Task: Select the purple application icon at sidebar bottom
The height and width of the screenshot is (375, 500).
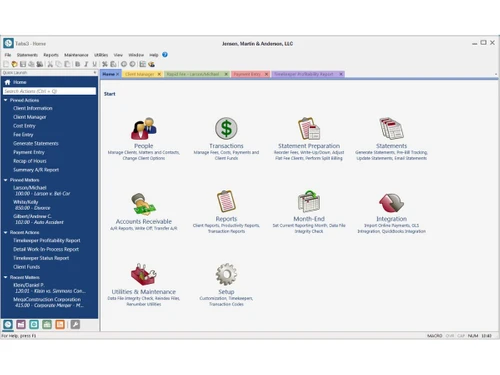Action: (21, 324)
